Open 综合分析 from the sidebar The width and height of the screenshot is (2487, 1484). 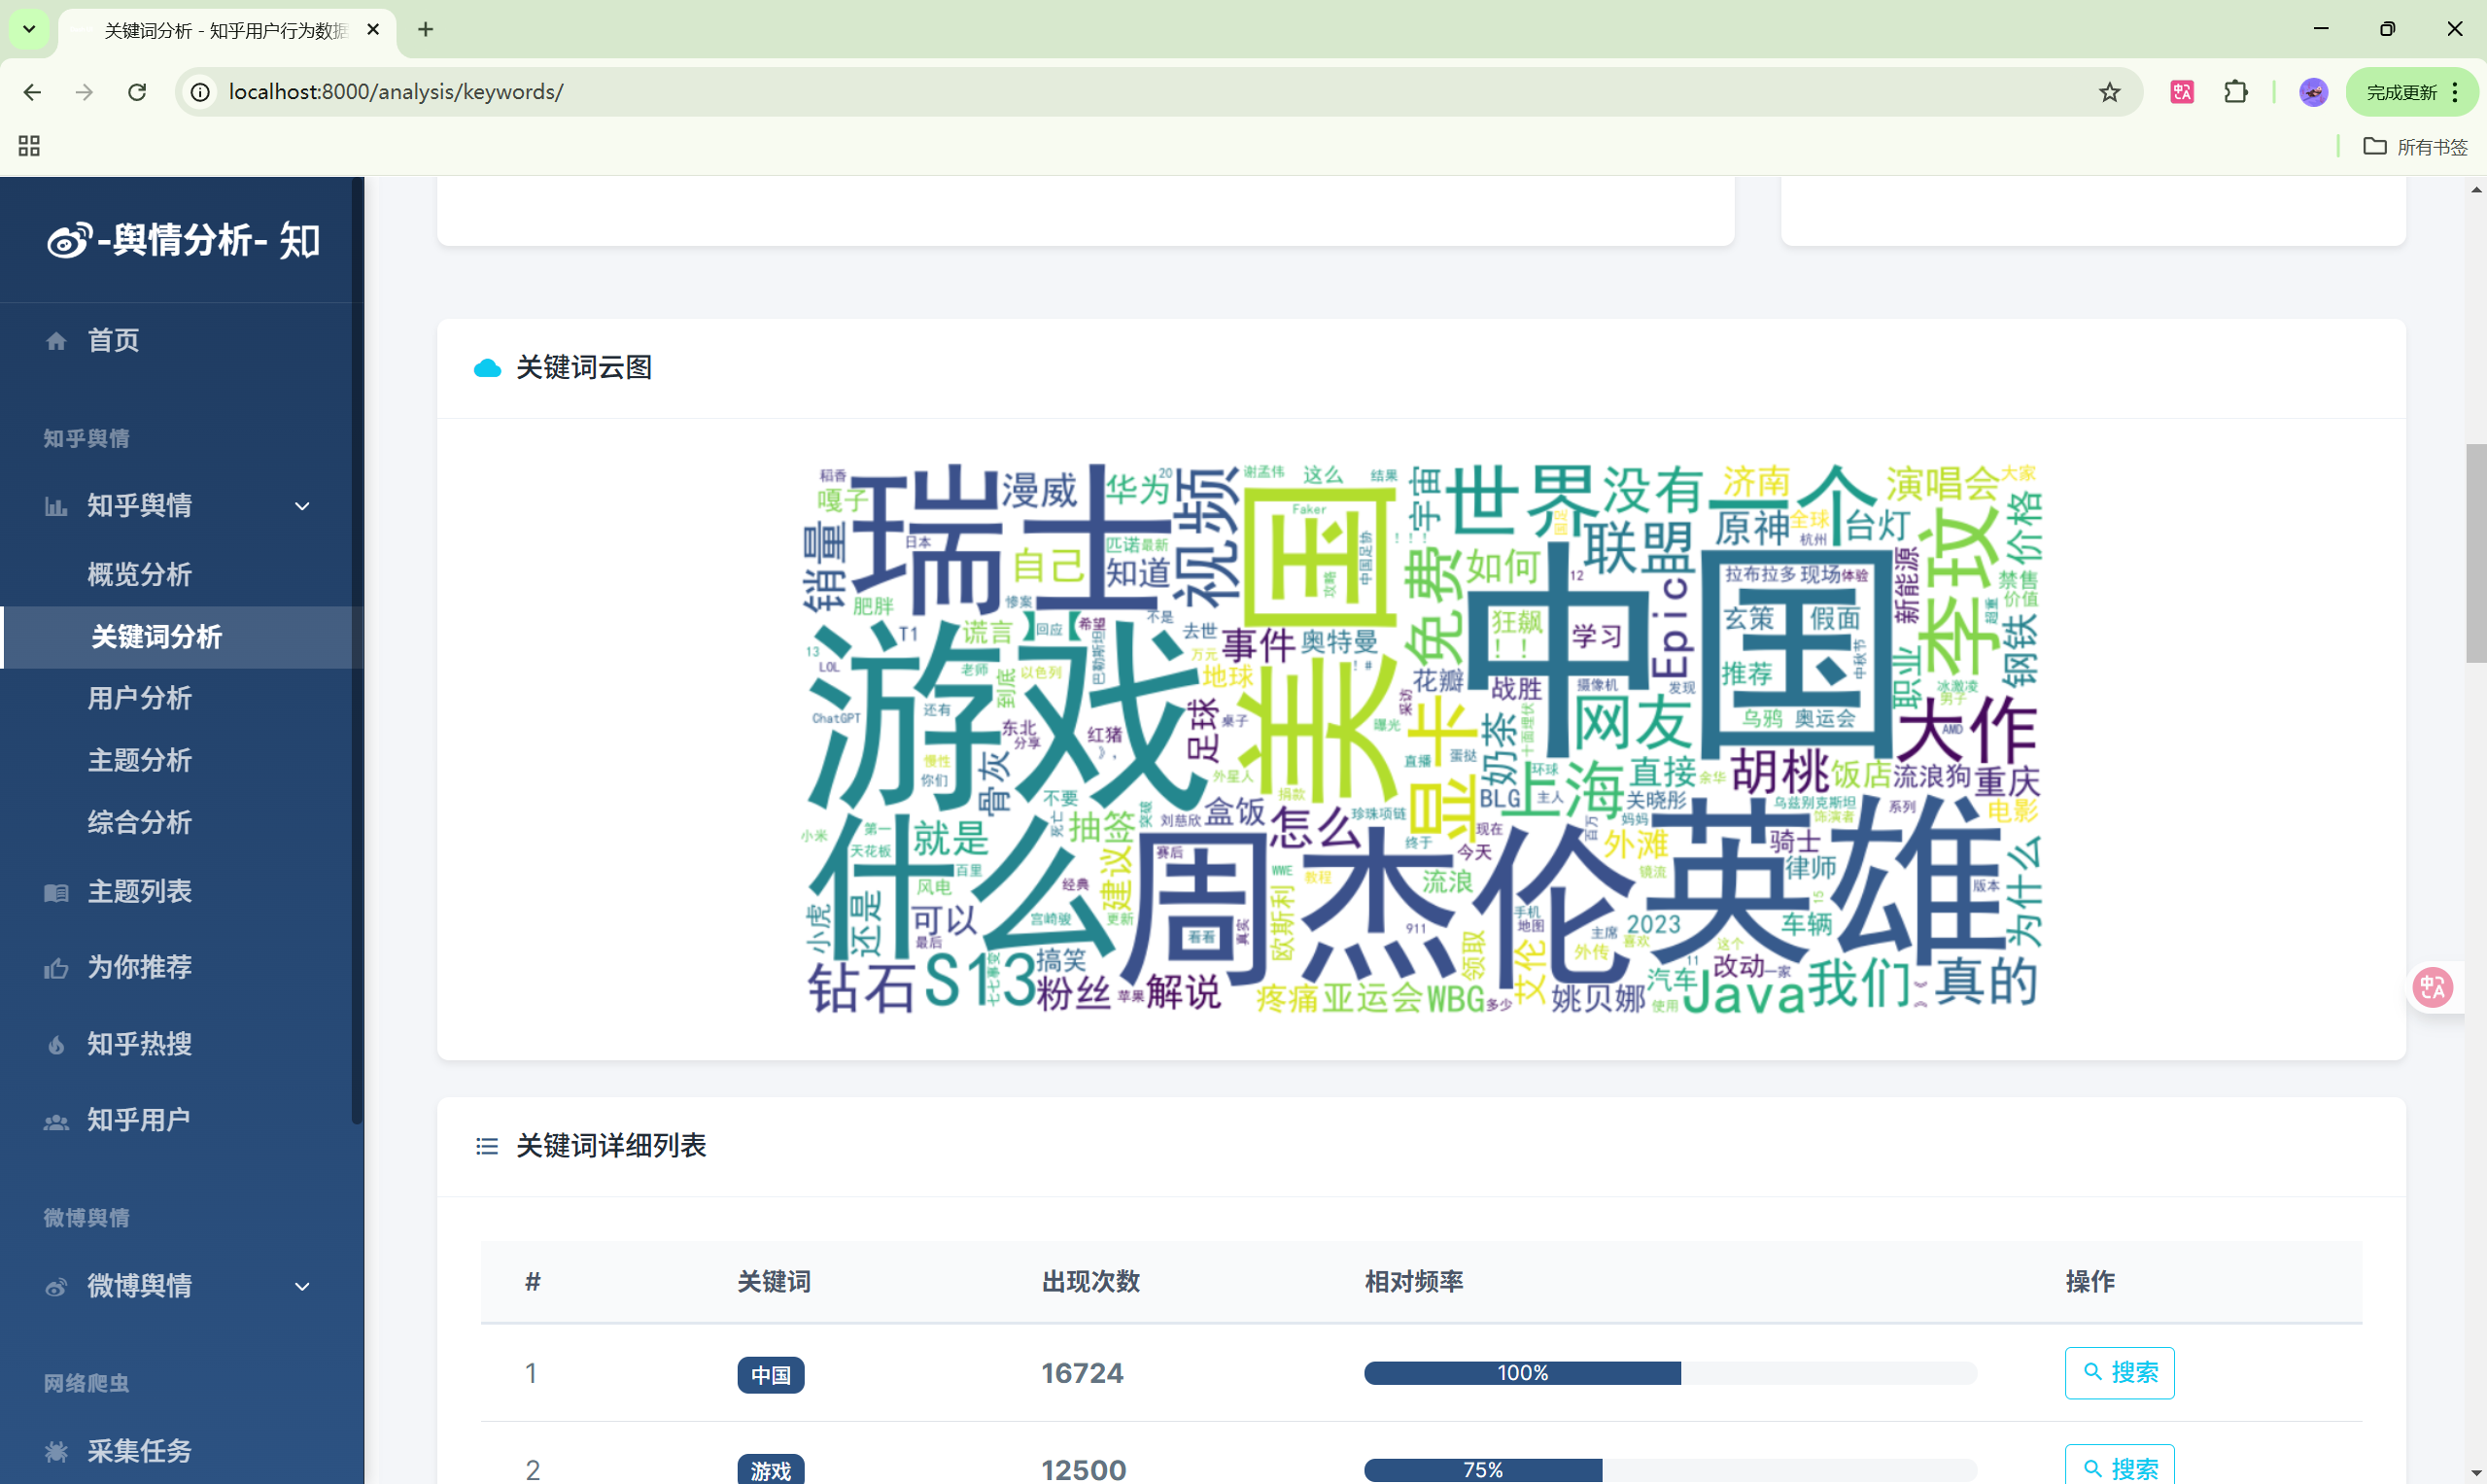139,822
